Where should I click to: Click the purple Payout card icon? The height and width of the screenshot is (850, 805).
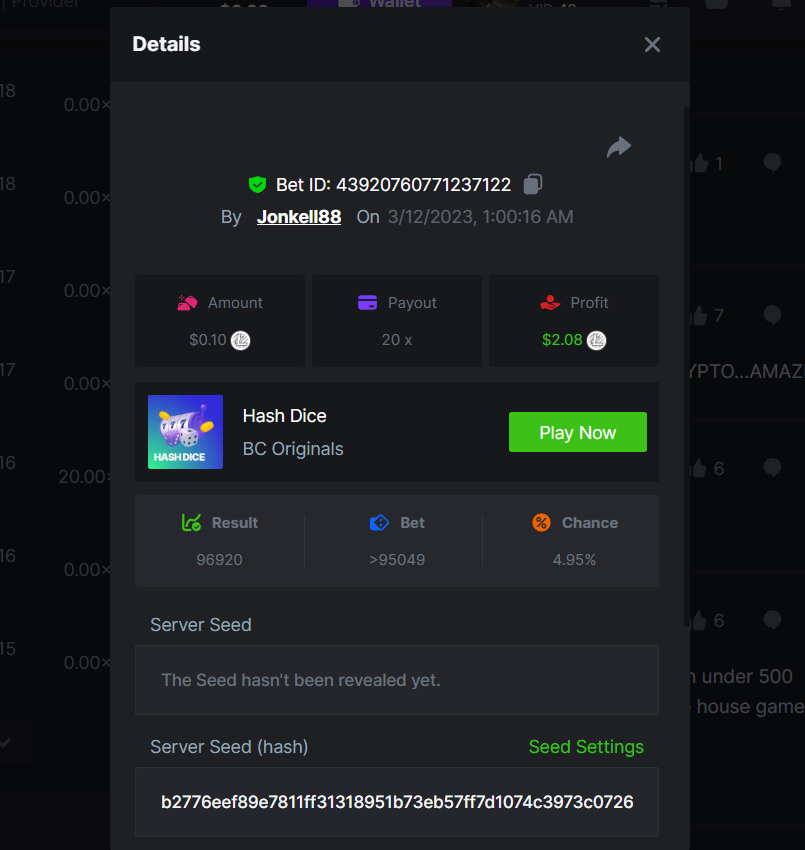(x=367, y=302)
